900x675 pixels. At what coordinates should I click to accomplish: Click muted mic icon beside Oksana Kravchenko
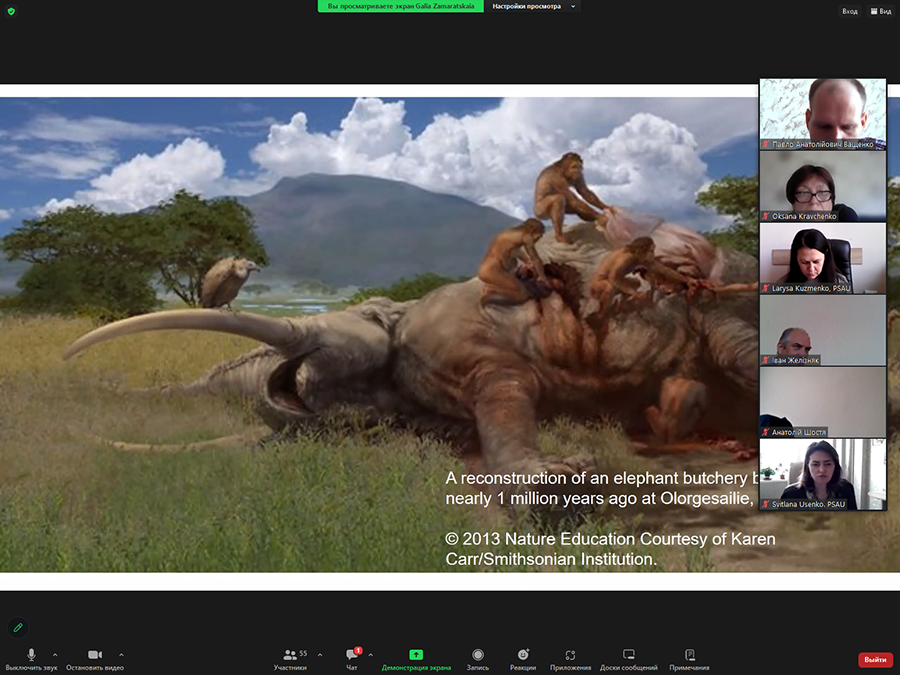click(x=766, y=216)
